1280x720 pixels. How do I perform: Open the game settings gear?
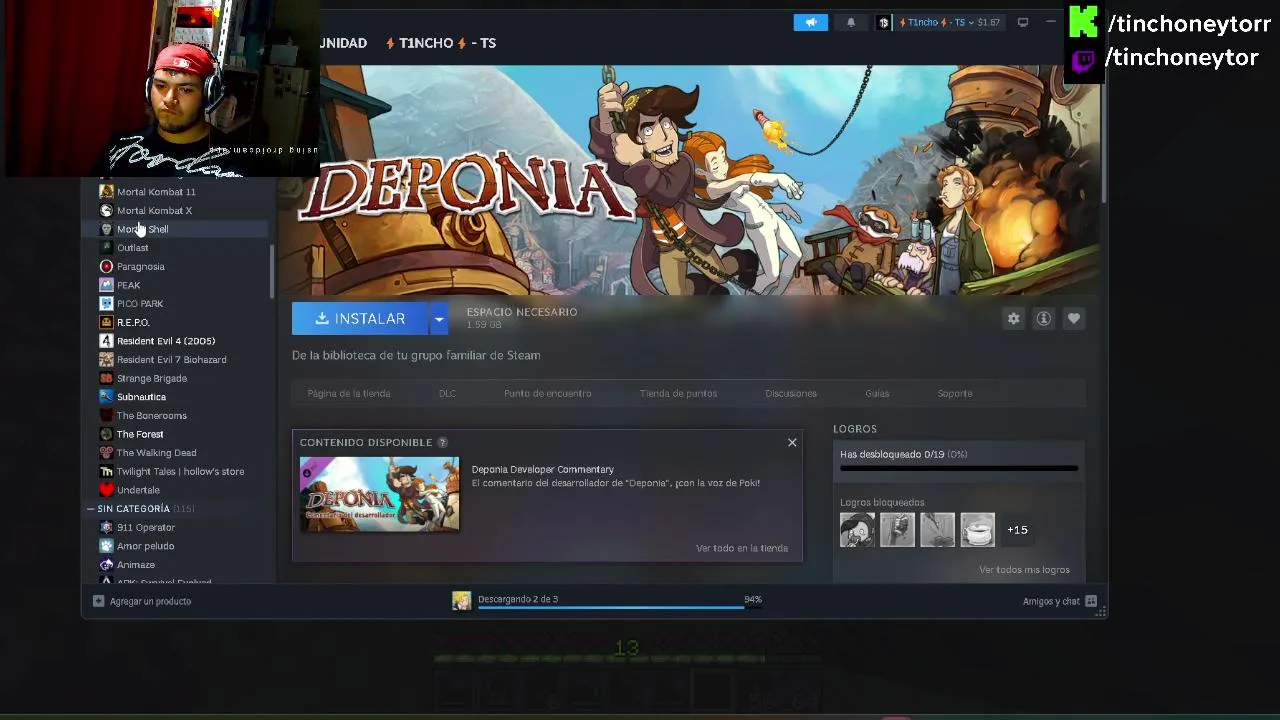pos(1013,318)
